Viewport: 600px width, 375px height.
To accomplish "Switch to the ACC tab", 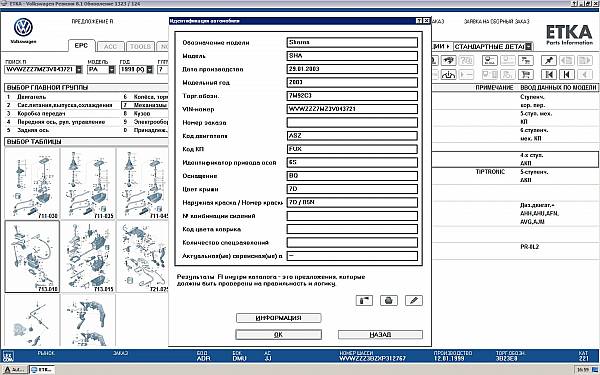I will (111, 46).
